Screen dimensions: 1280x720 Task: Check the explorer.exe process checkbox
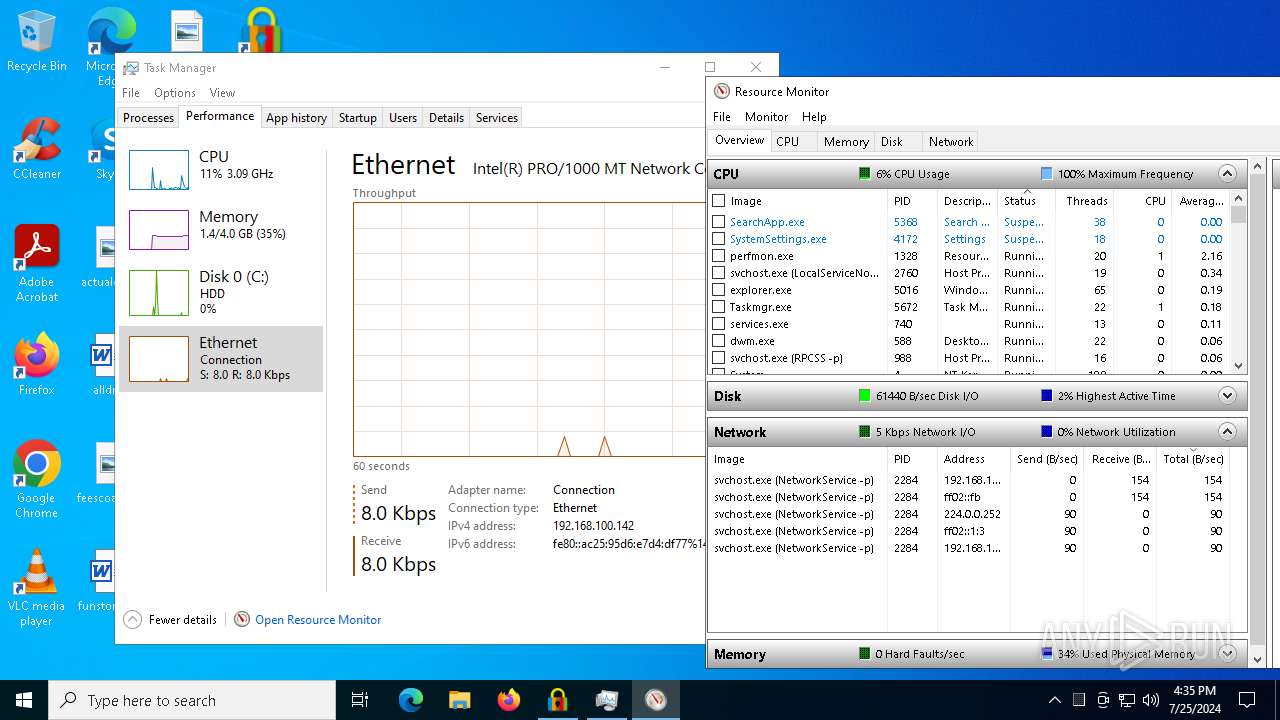(718, 290)
